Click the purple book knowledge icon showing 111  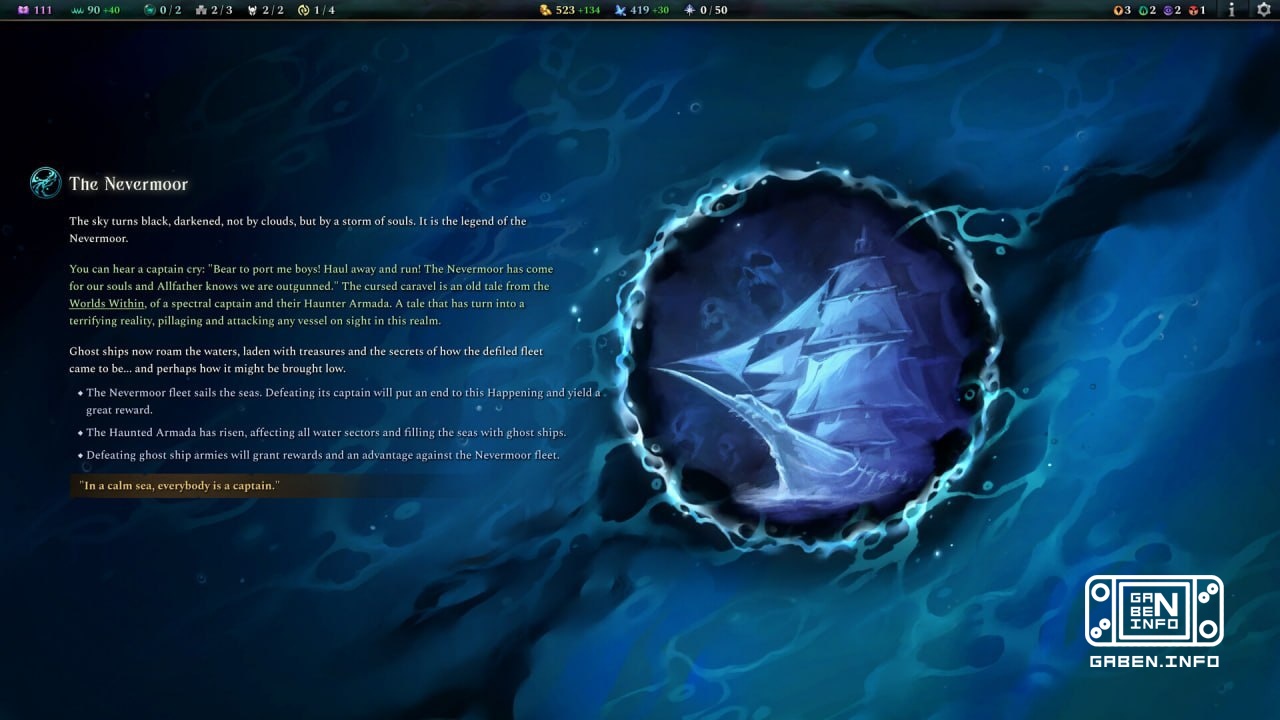[x=21, y=10]
